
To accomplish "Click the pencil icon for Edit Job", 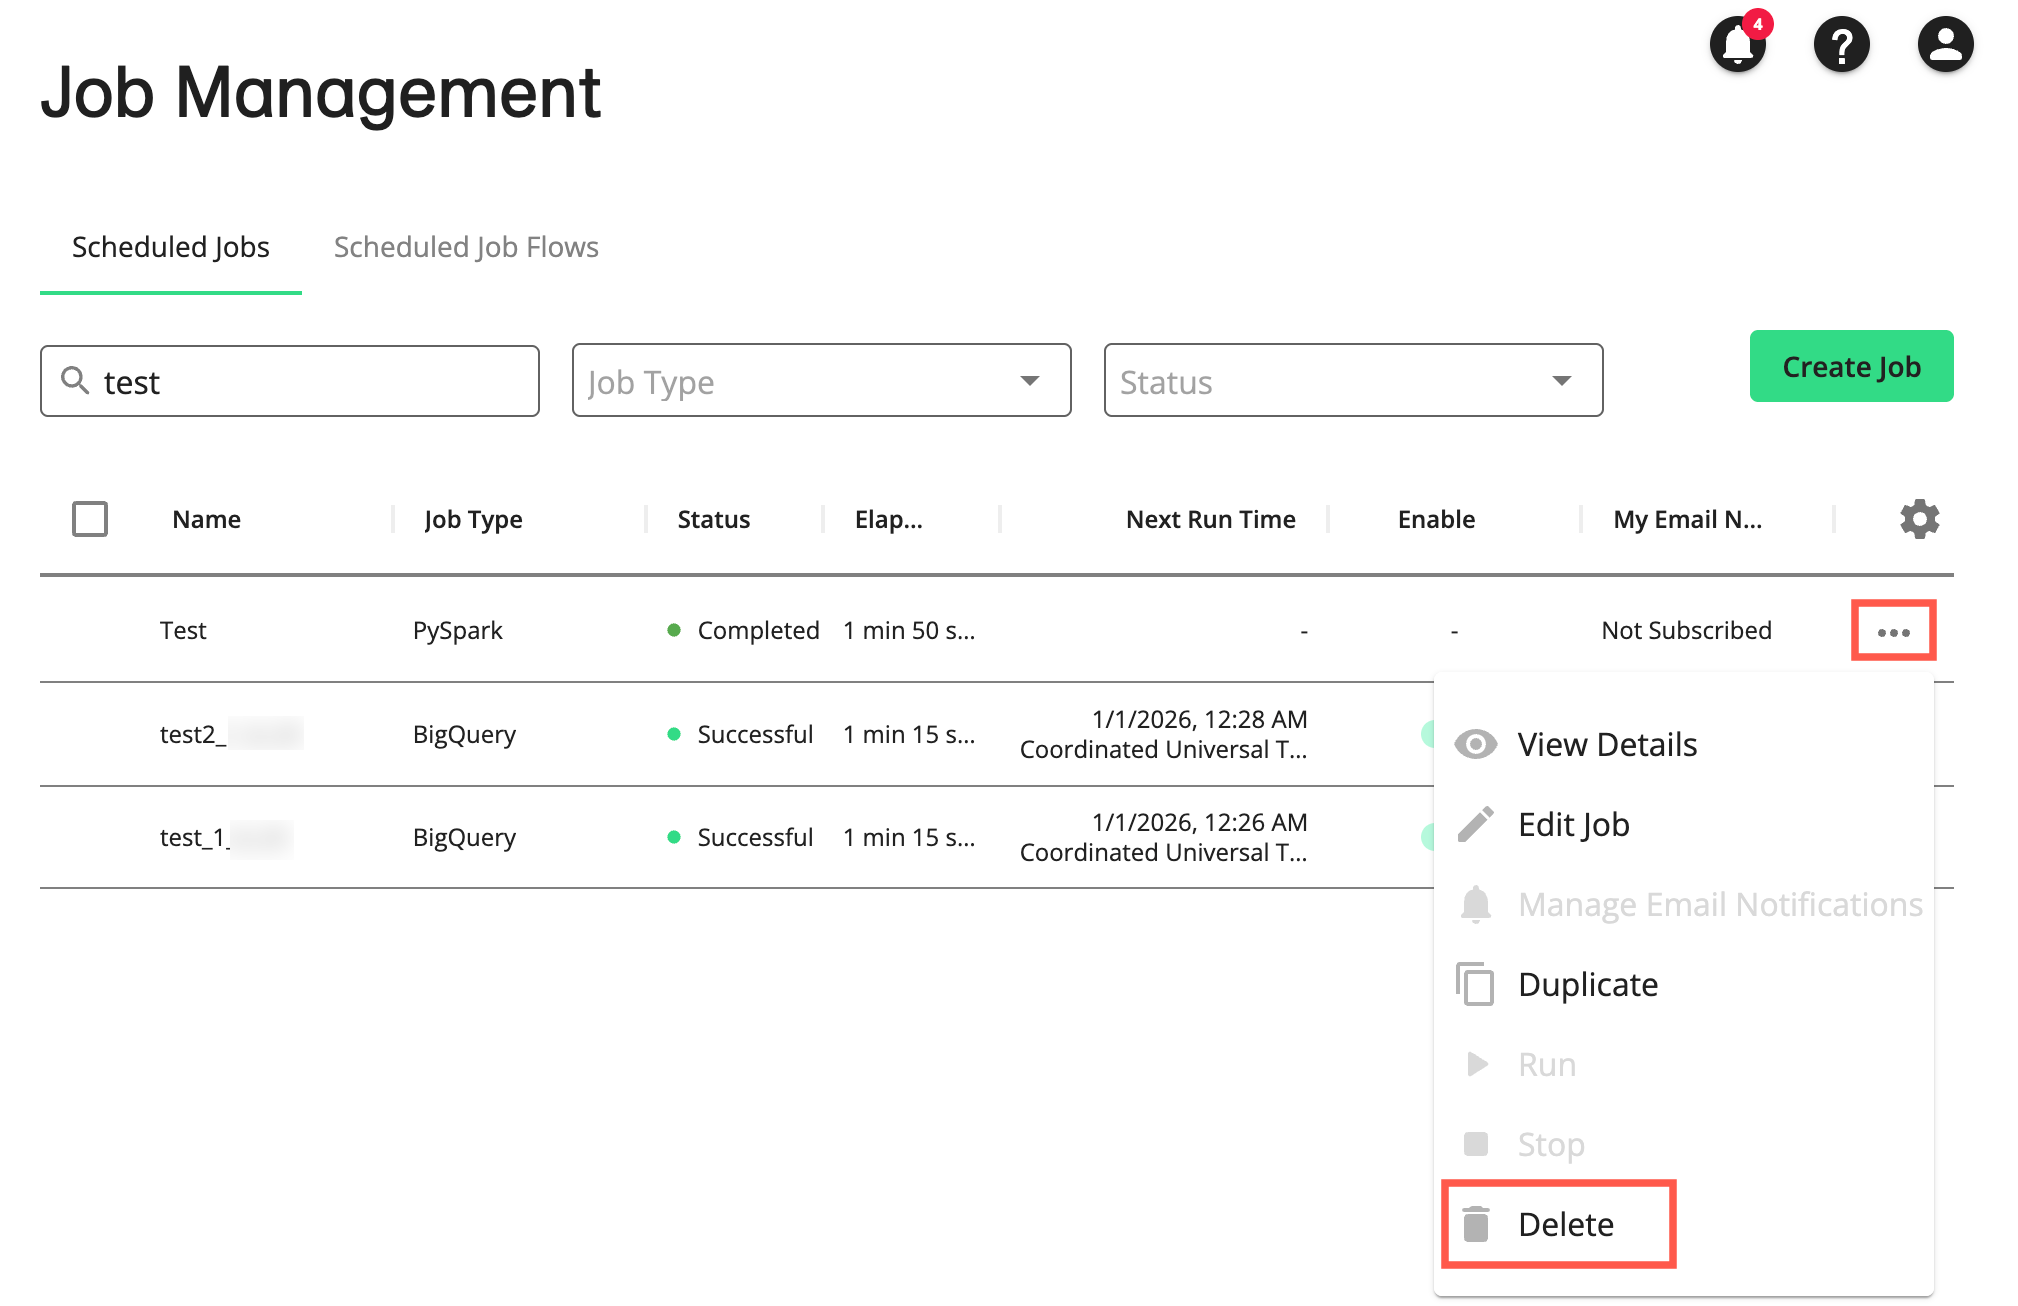I will 1475,824.
